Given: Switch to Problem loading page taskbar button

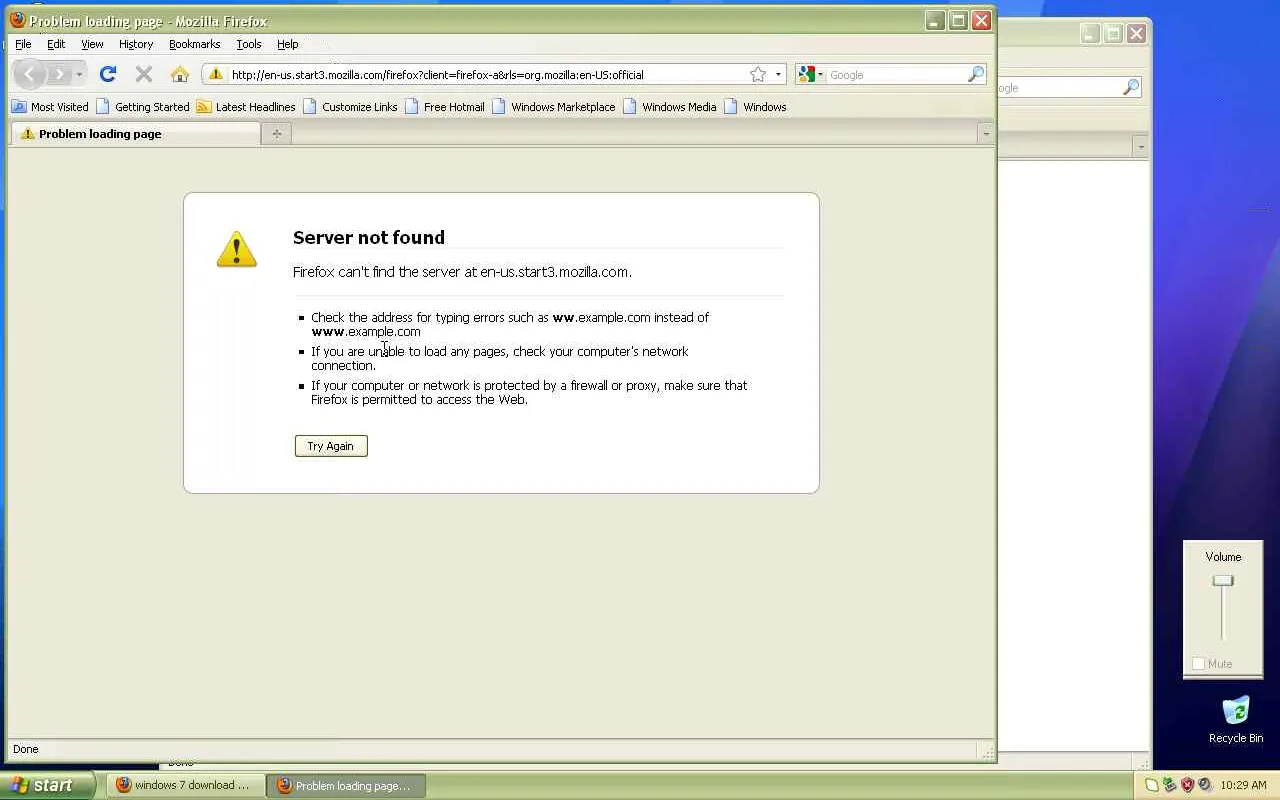Looking at the screenshot, I should [346, 786].
